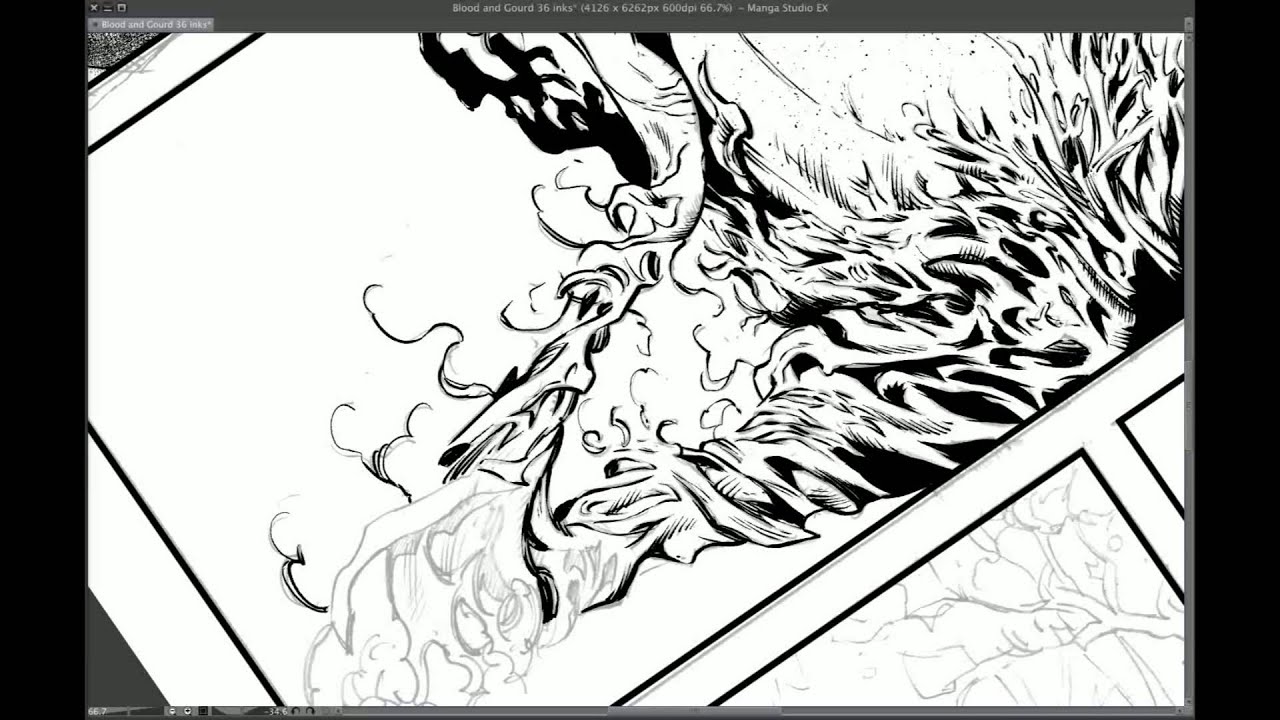Viewport: 1280px width, 720px height.
Task: Select the Blood and Gourd 36 inks tab
Action: [x=150, y=24]
